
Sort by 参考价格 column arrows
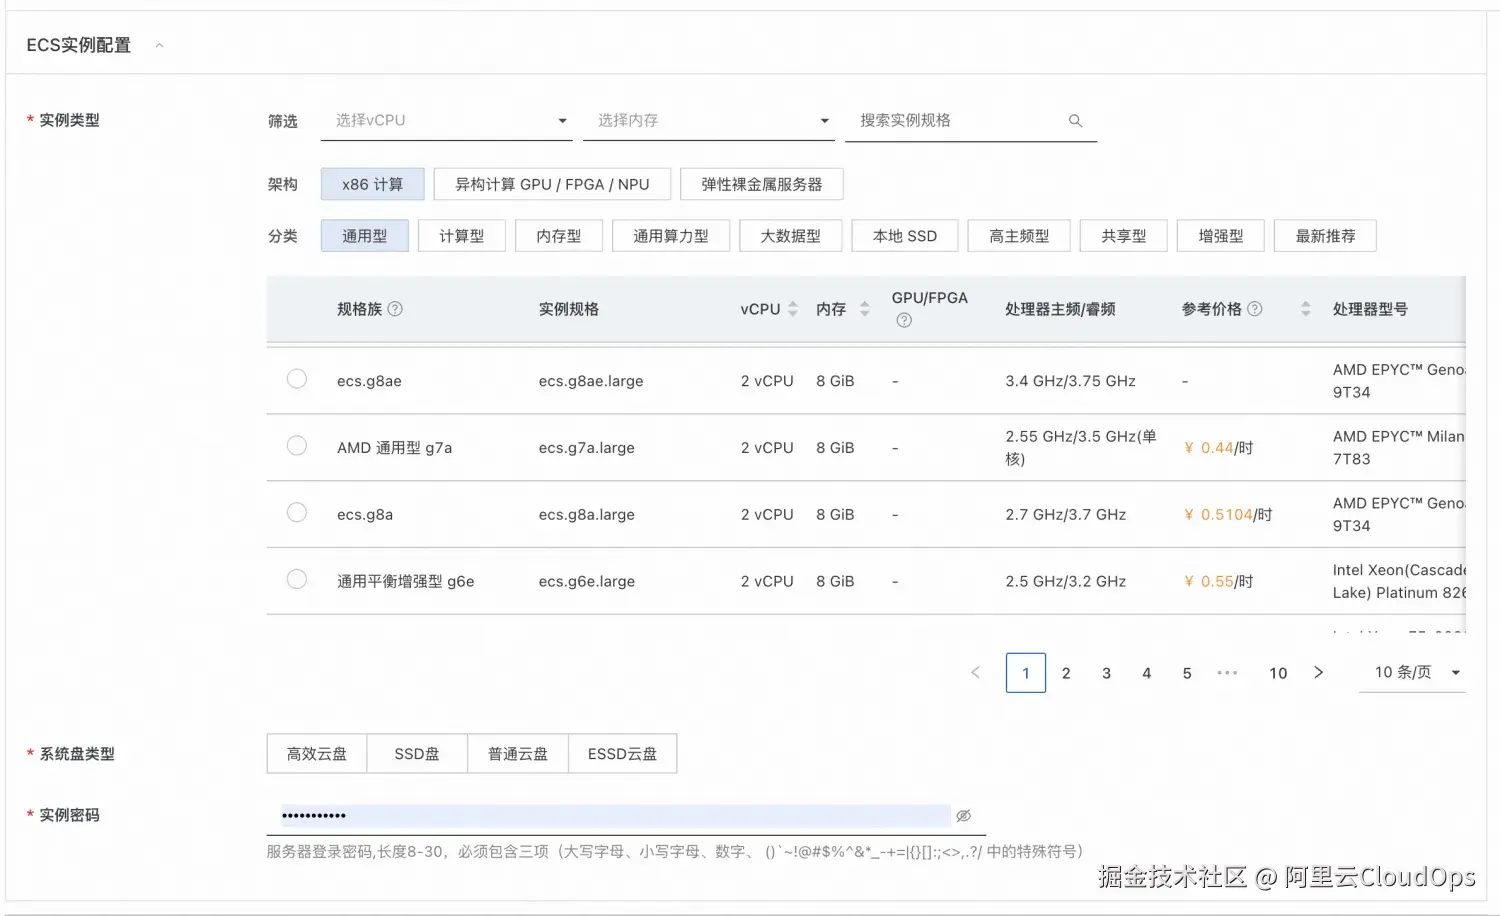tap(1305, 309)
